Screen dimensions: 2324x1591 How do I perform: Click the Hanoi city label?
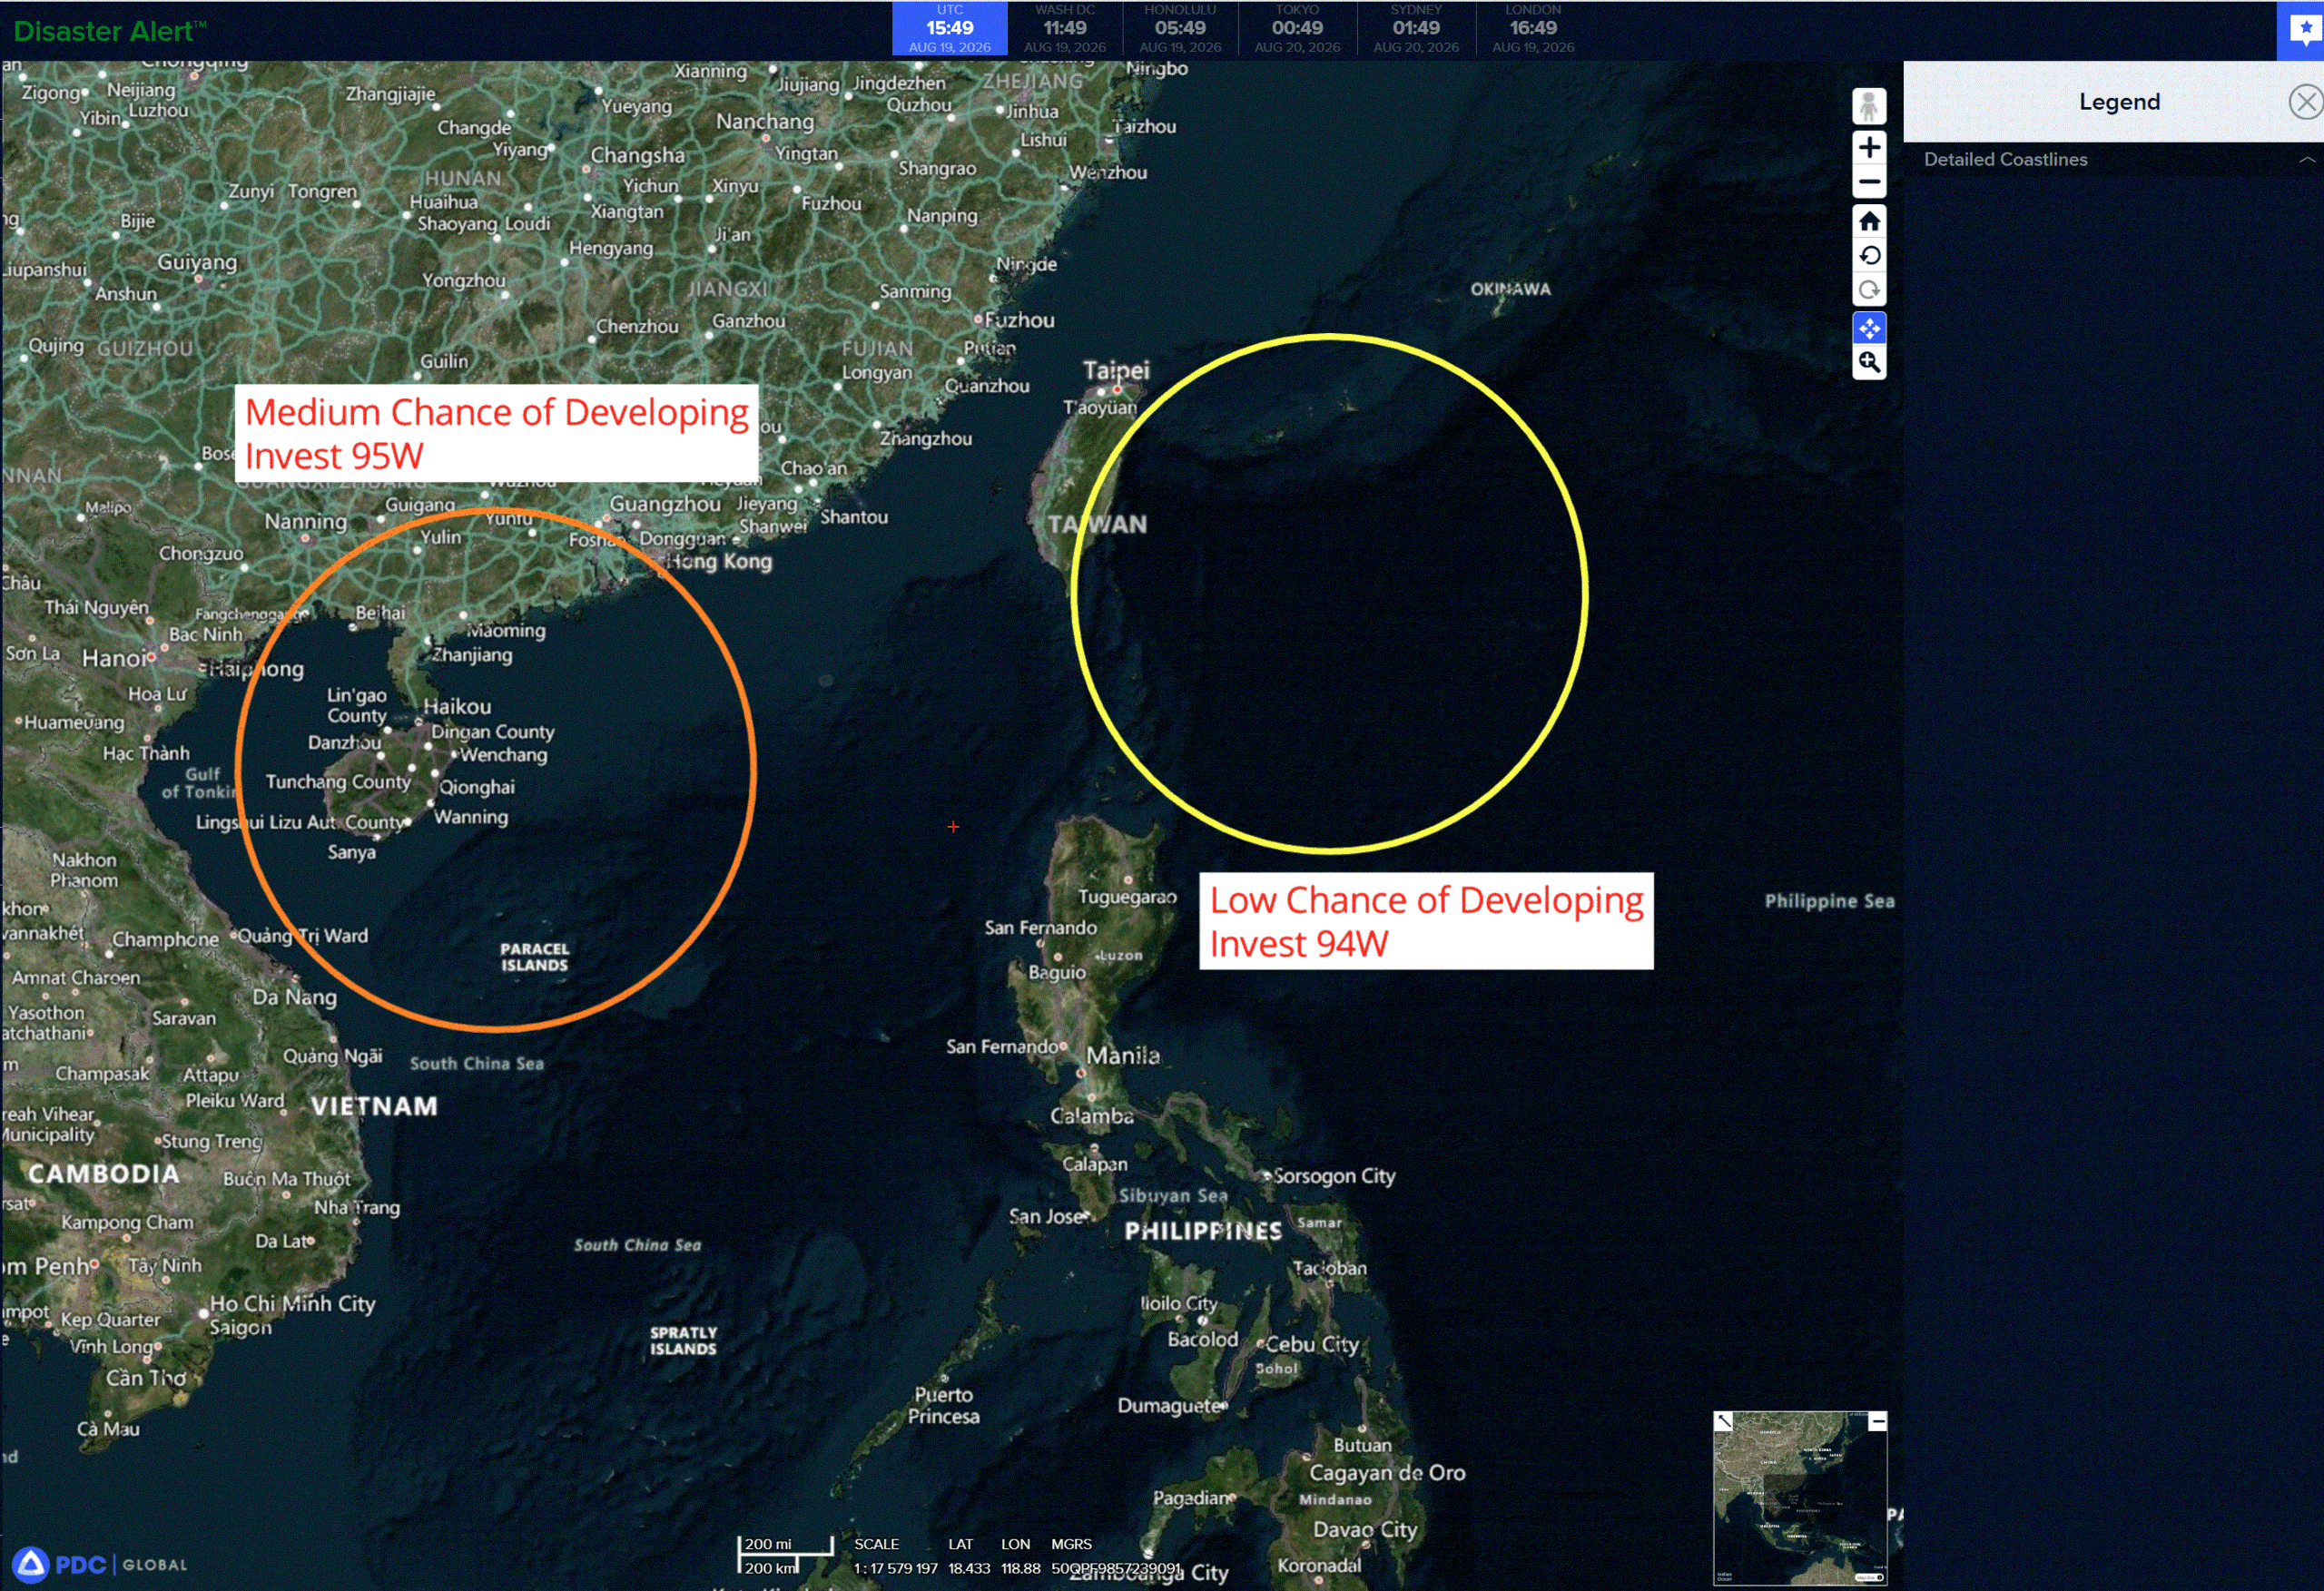tap(114, 658)
